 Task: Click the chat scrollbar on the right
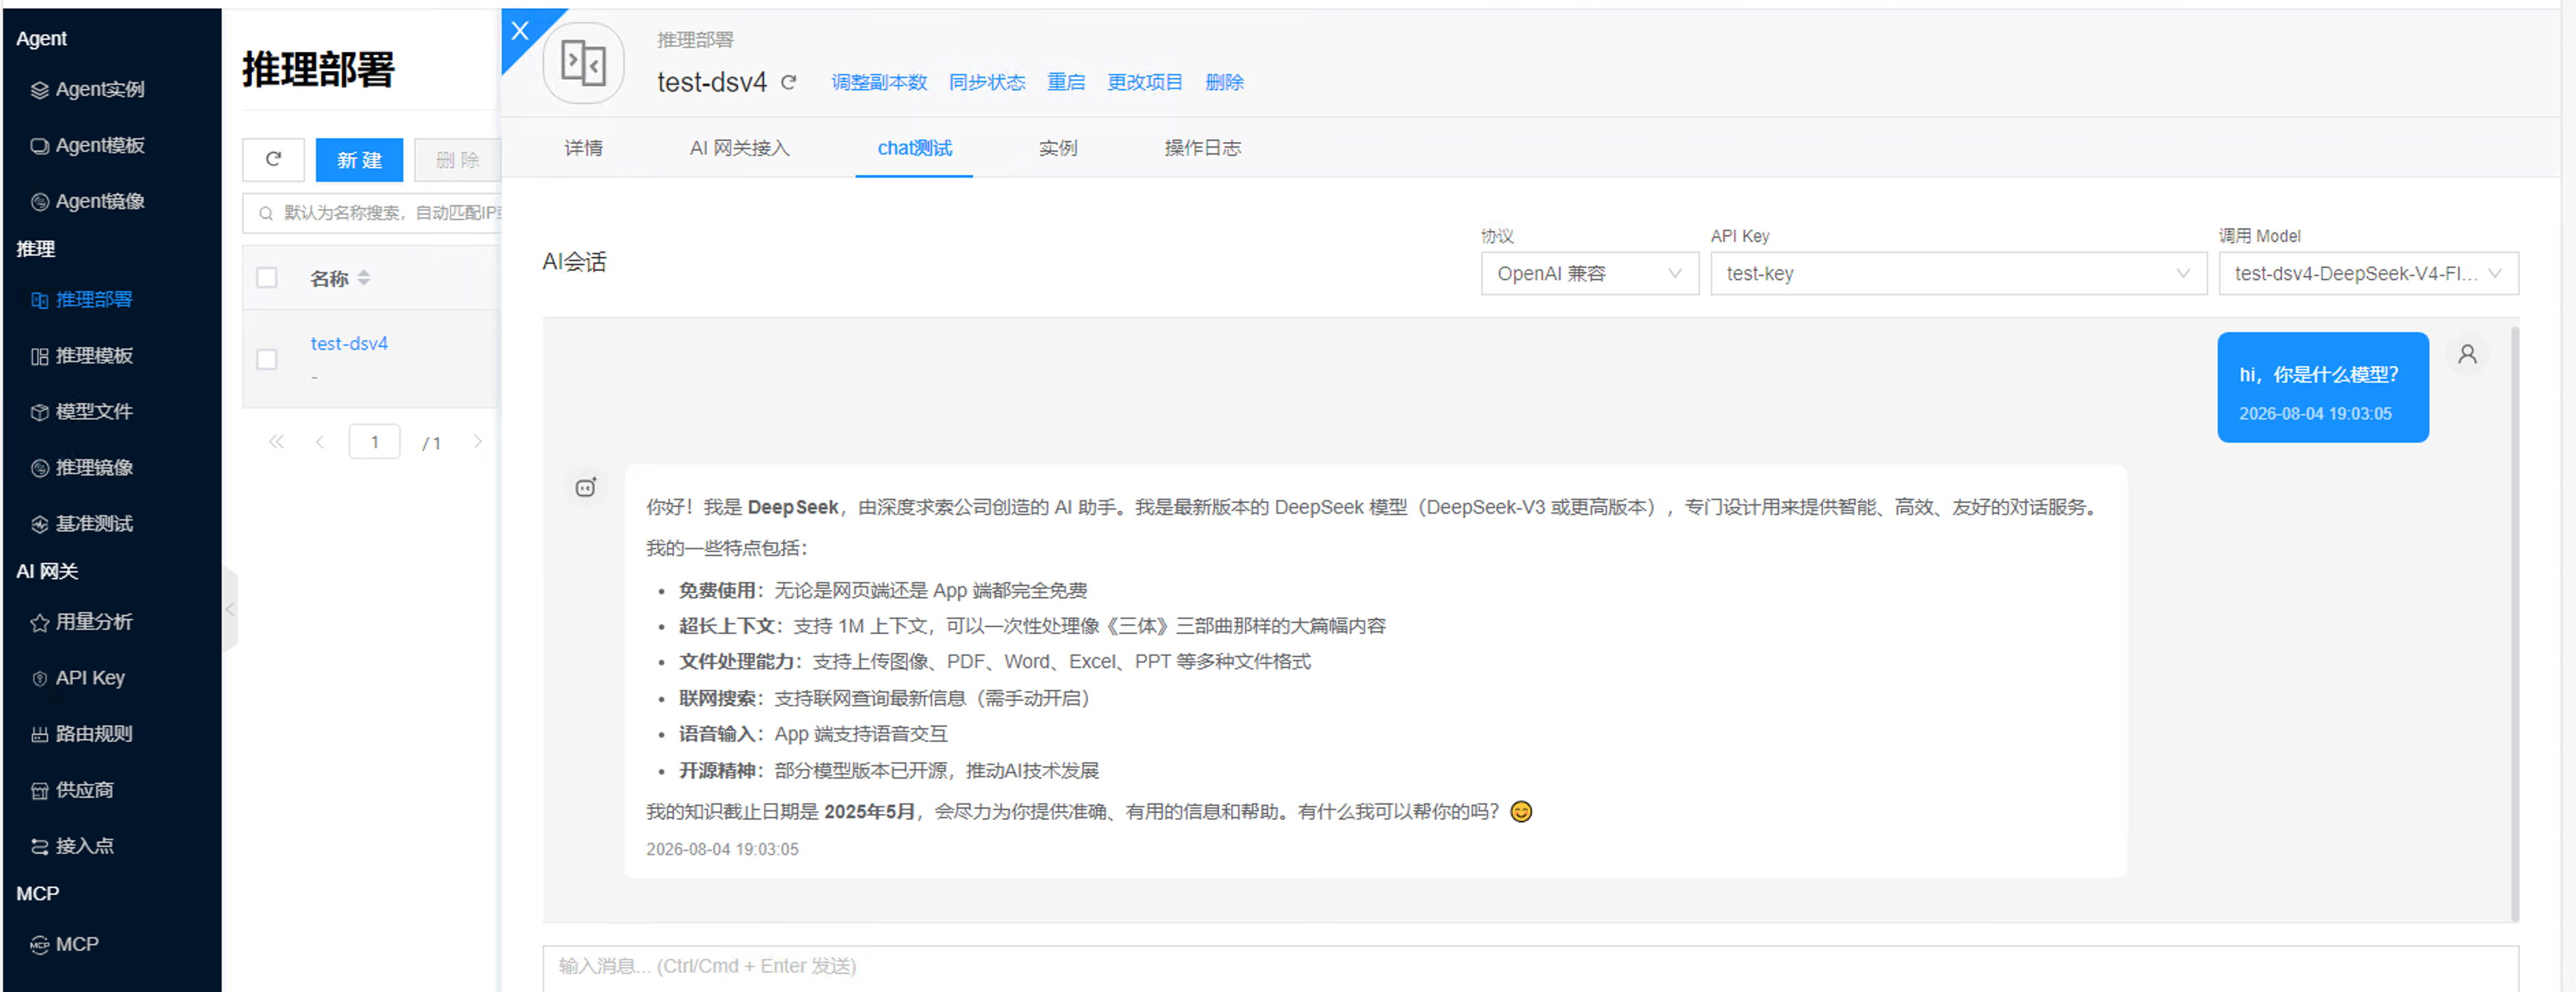pos(2514,620)
